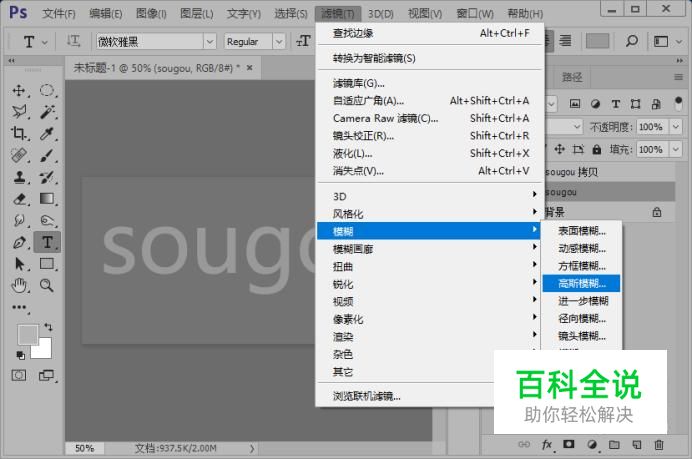Select the Healing Brush tool
The width and height of the screenshot is (692, 459).
pyautogui.click(x=19, y=155)
